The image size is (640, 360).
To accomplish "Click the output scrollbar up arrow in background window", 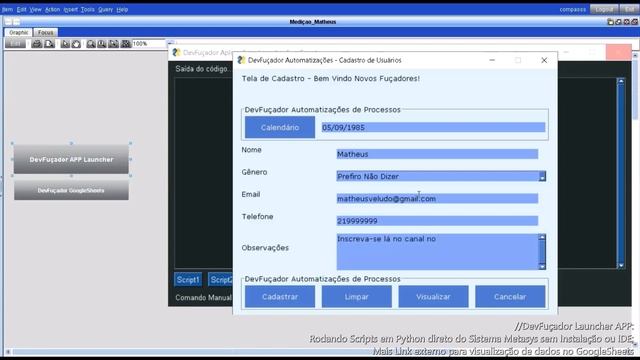I will pyautogui.click(x=621, y=81).
